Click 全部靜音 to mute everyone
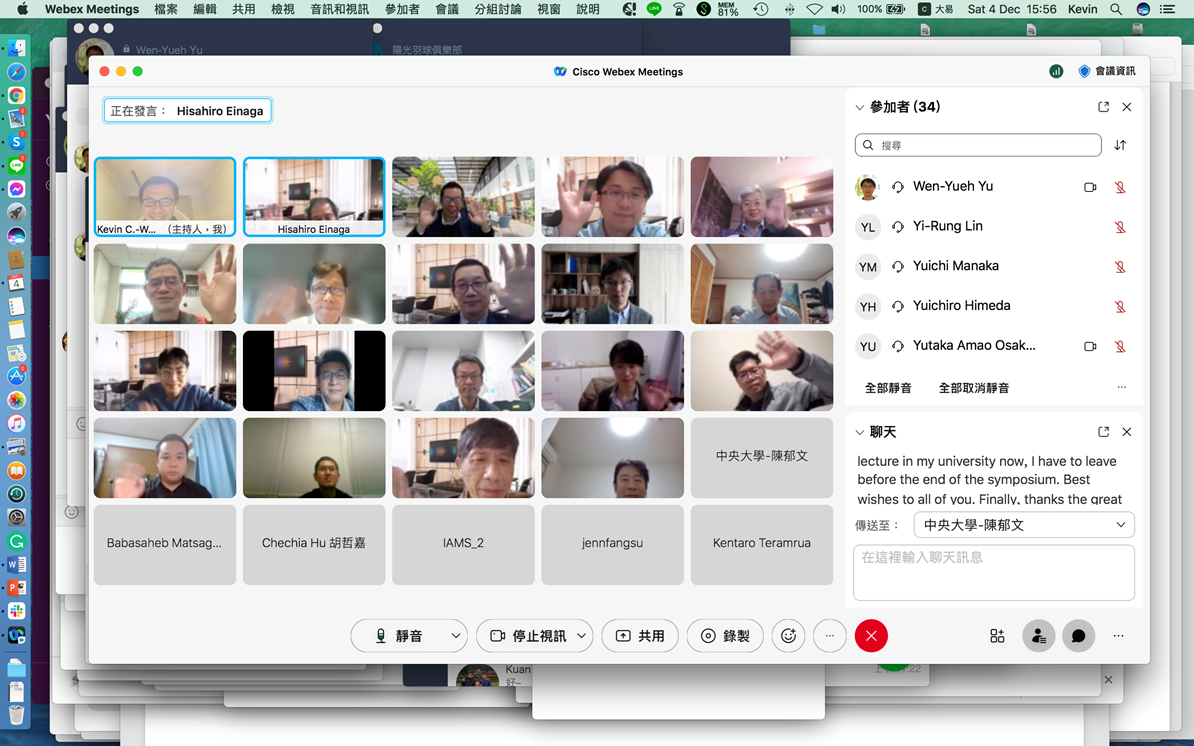The width and height of the screenshot is (1194, 746). click(888, 388)
